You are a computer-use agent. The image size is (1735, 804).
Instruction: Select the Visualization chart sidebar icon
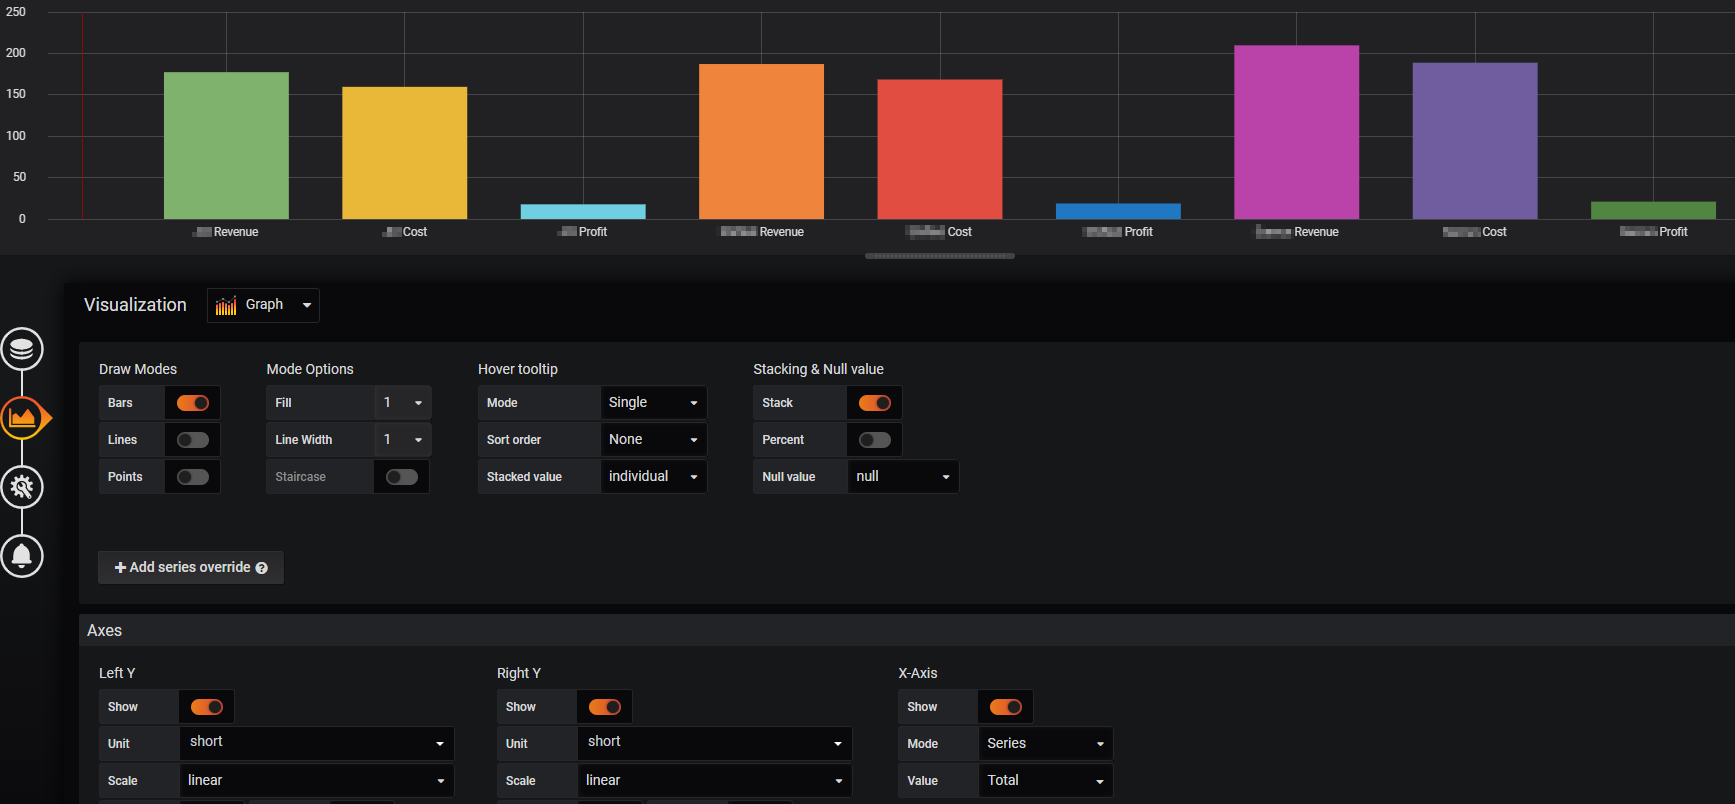(x=22, y=418)
